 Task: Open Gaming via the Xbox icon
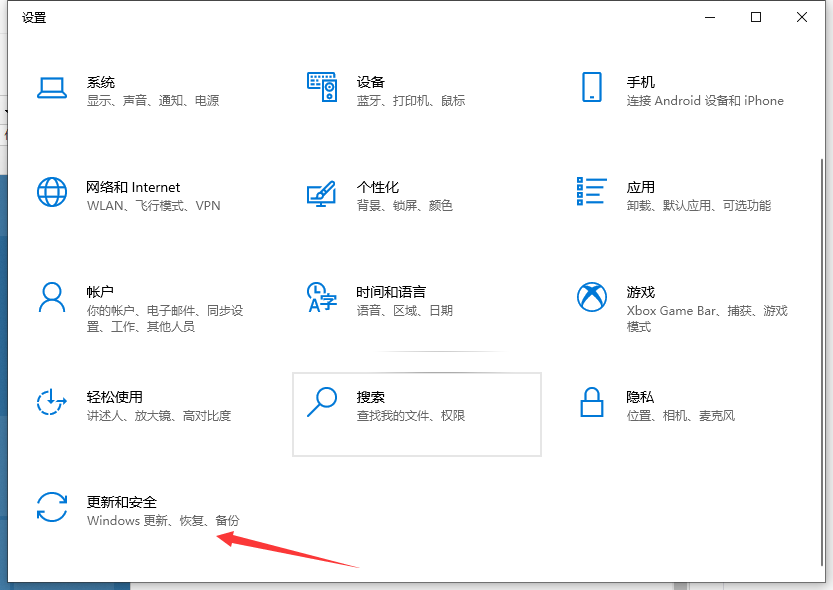click(591, 297)
